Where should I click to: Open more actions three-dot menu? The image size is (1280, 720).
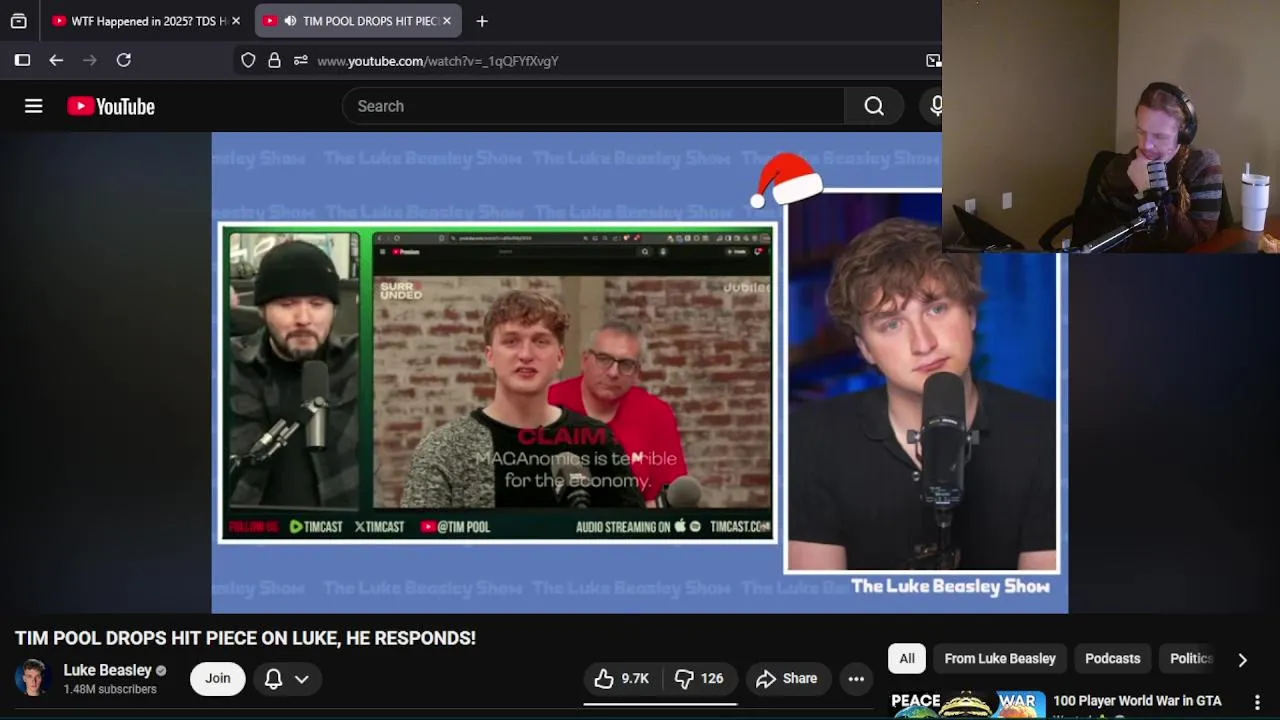click(x=856, y=678)
